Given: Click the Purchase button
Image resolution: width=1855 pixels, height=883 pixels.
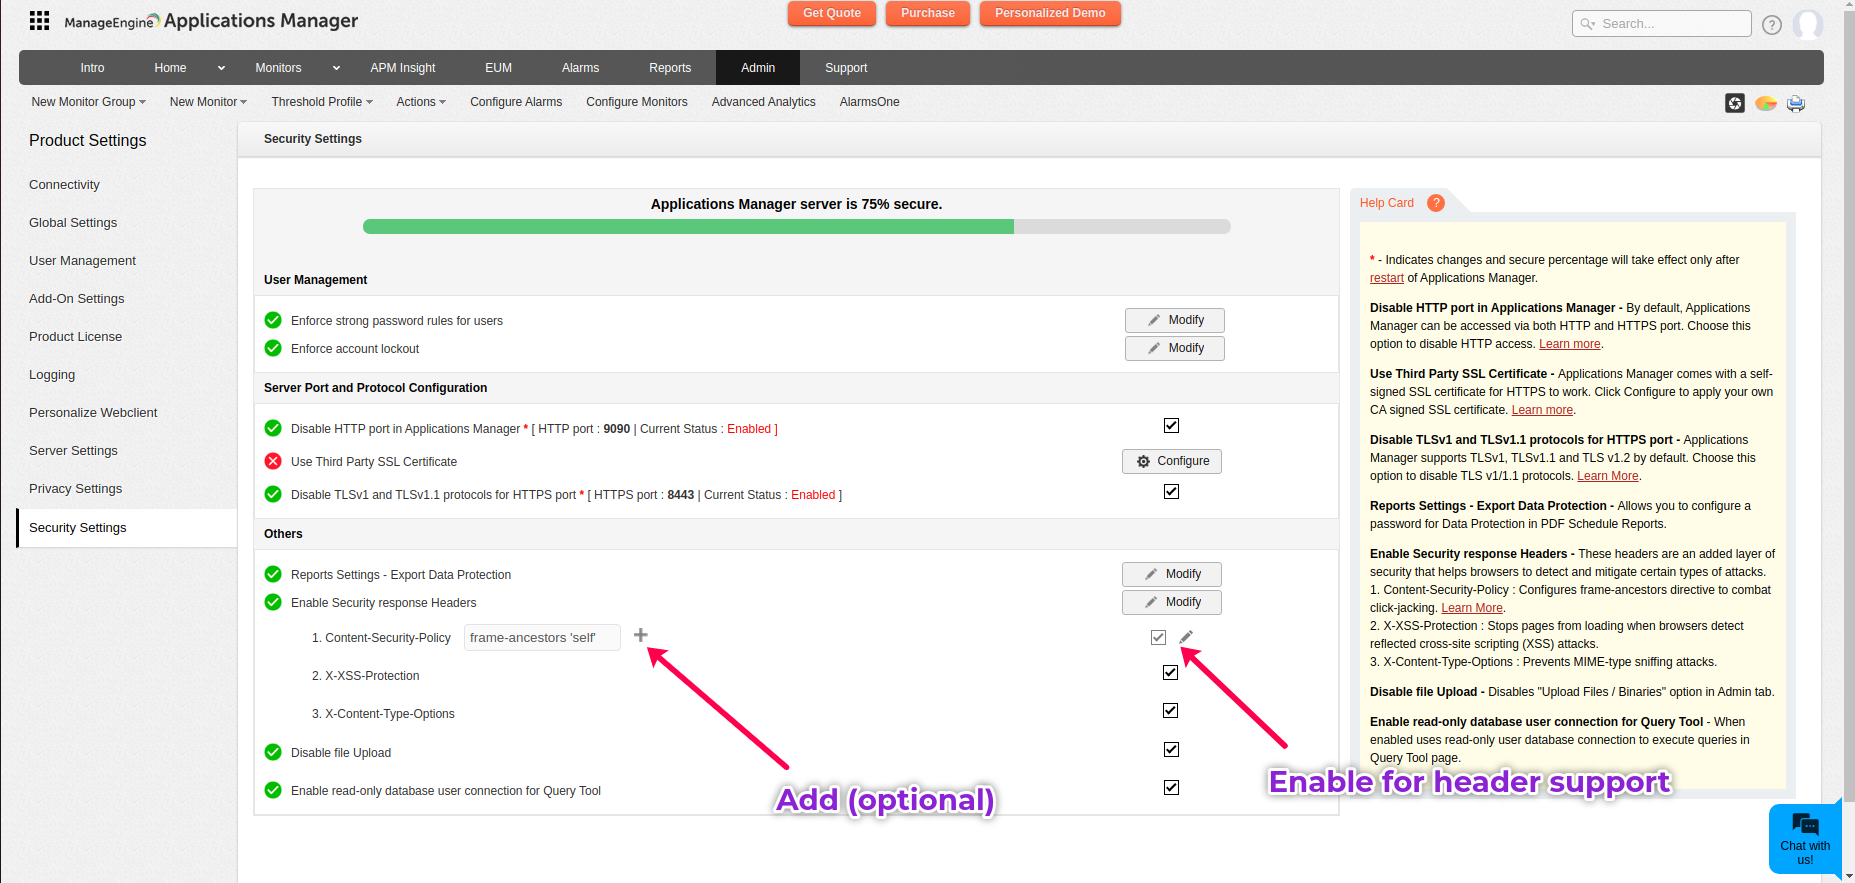Looking at the screenshot, I should 928,13.
